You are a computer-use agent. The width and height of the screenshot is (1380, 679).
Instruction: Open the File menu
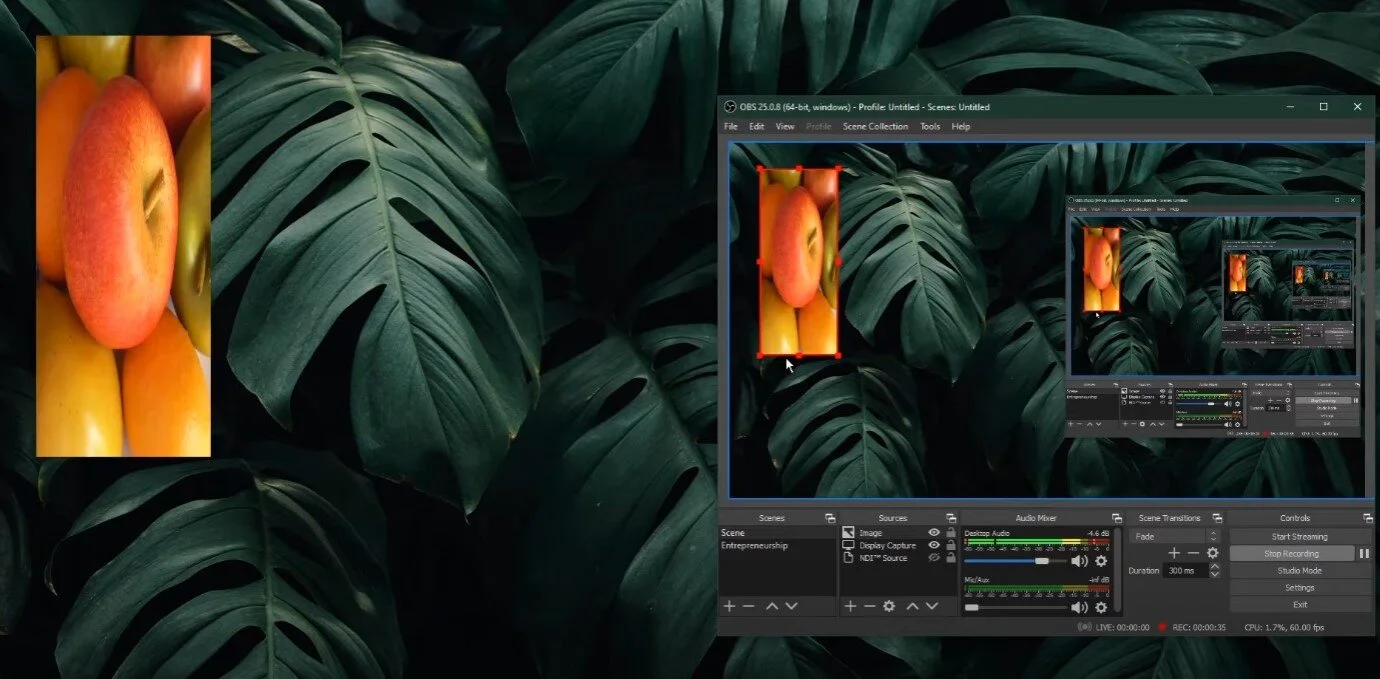(731, 126)
